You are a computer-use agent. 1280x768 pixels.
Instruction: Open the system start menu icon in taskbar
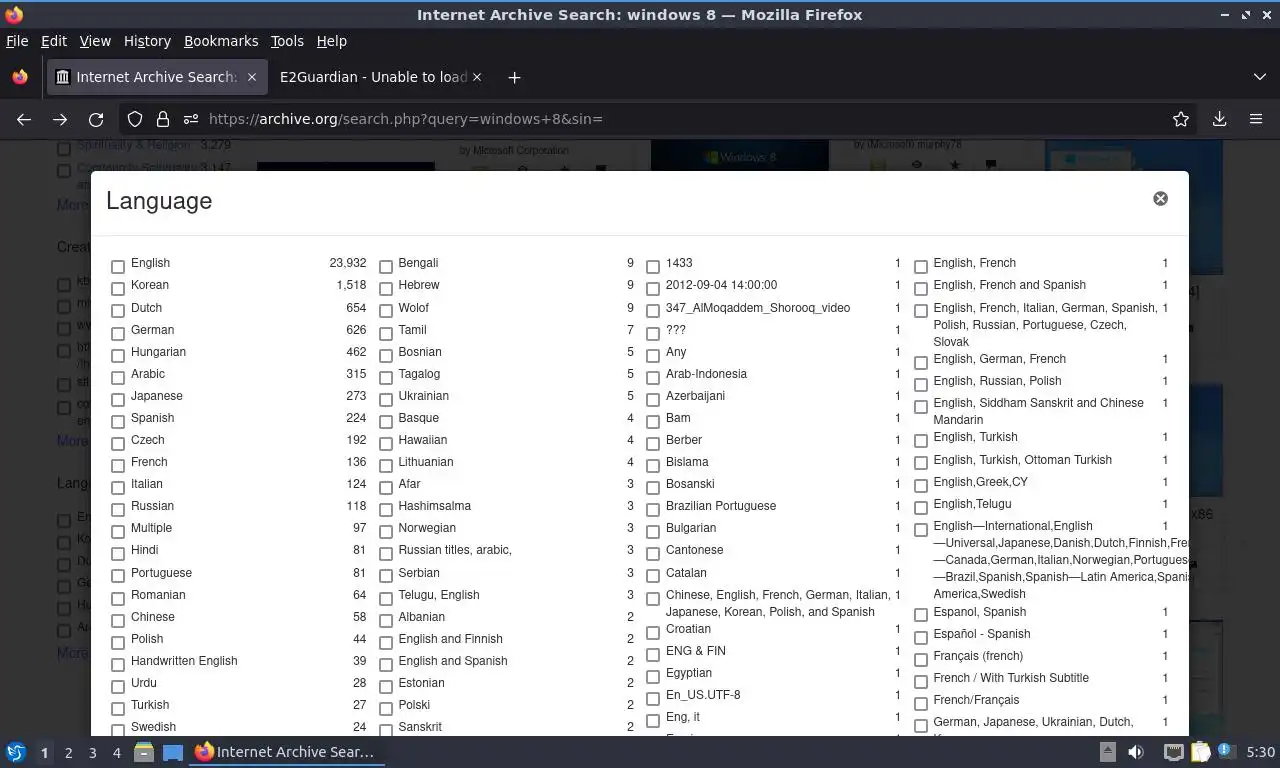click(16, 752)
